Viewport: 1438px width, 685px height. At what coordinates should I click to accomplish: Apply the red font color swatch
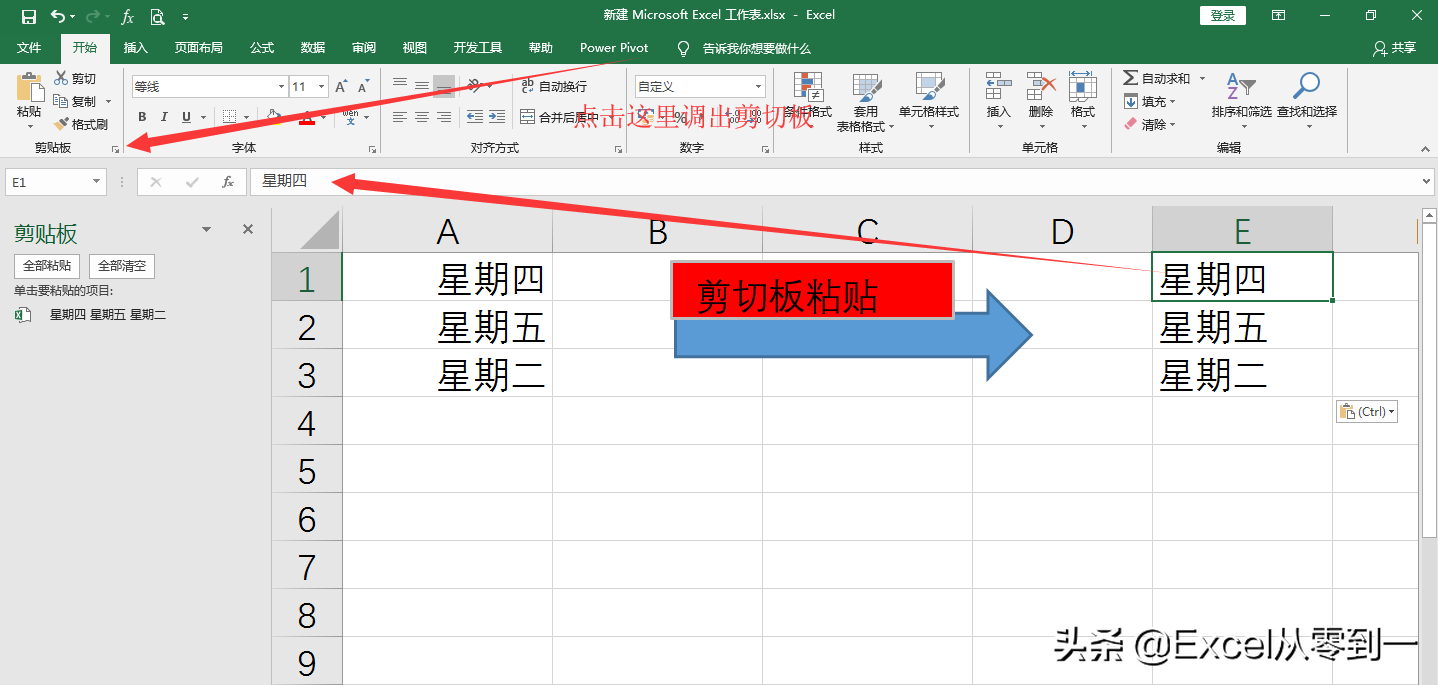308,117
